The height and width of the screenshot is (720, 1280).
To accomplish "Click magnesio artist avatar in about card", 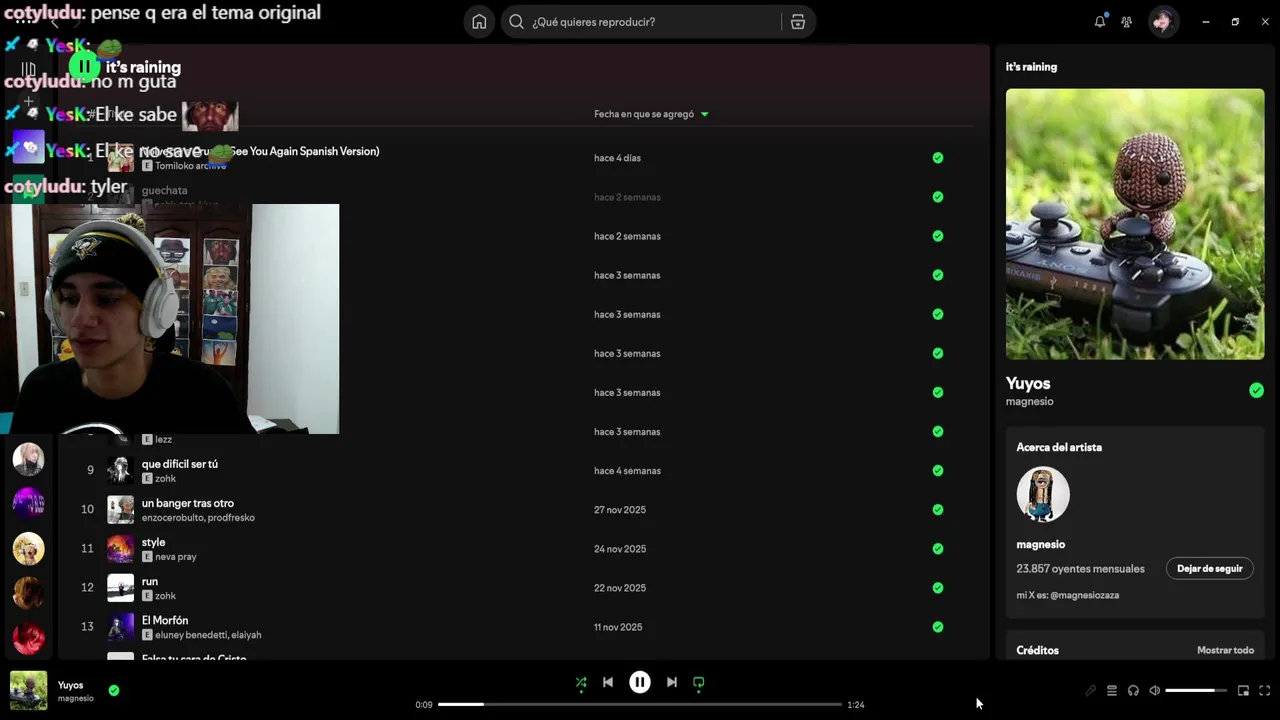I will tap(1043, 494).
